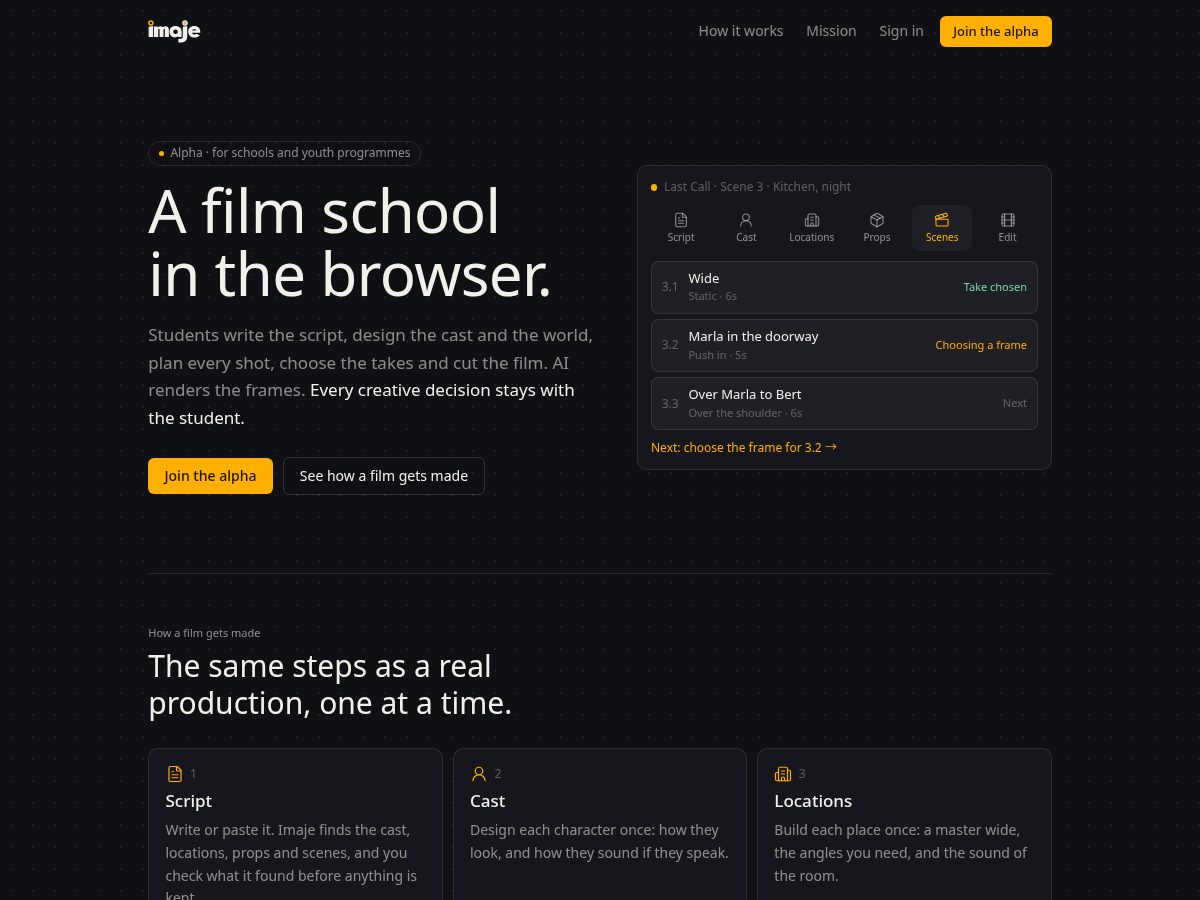This screenshot has height=900, width=1200.
Task: Select shot 3.3 Over Marla to Bert
Action: (844, 403)
